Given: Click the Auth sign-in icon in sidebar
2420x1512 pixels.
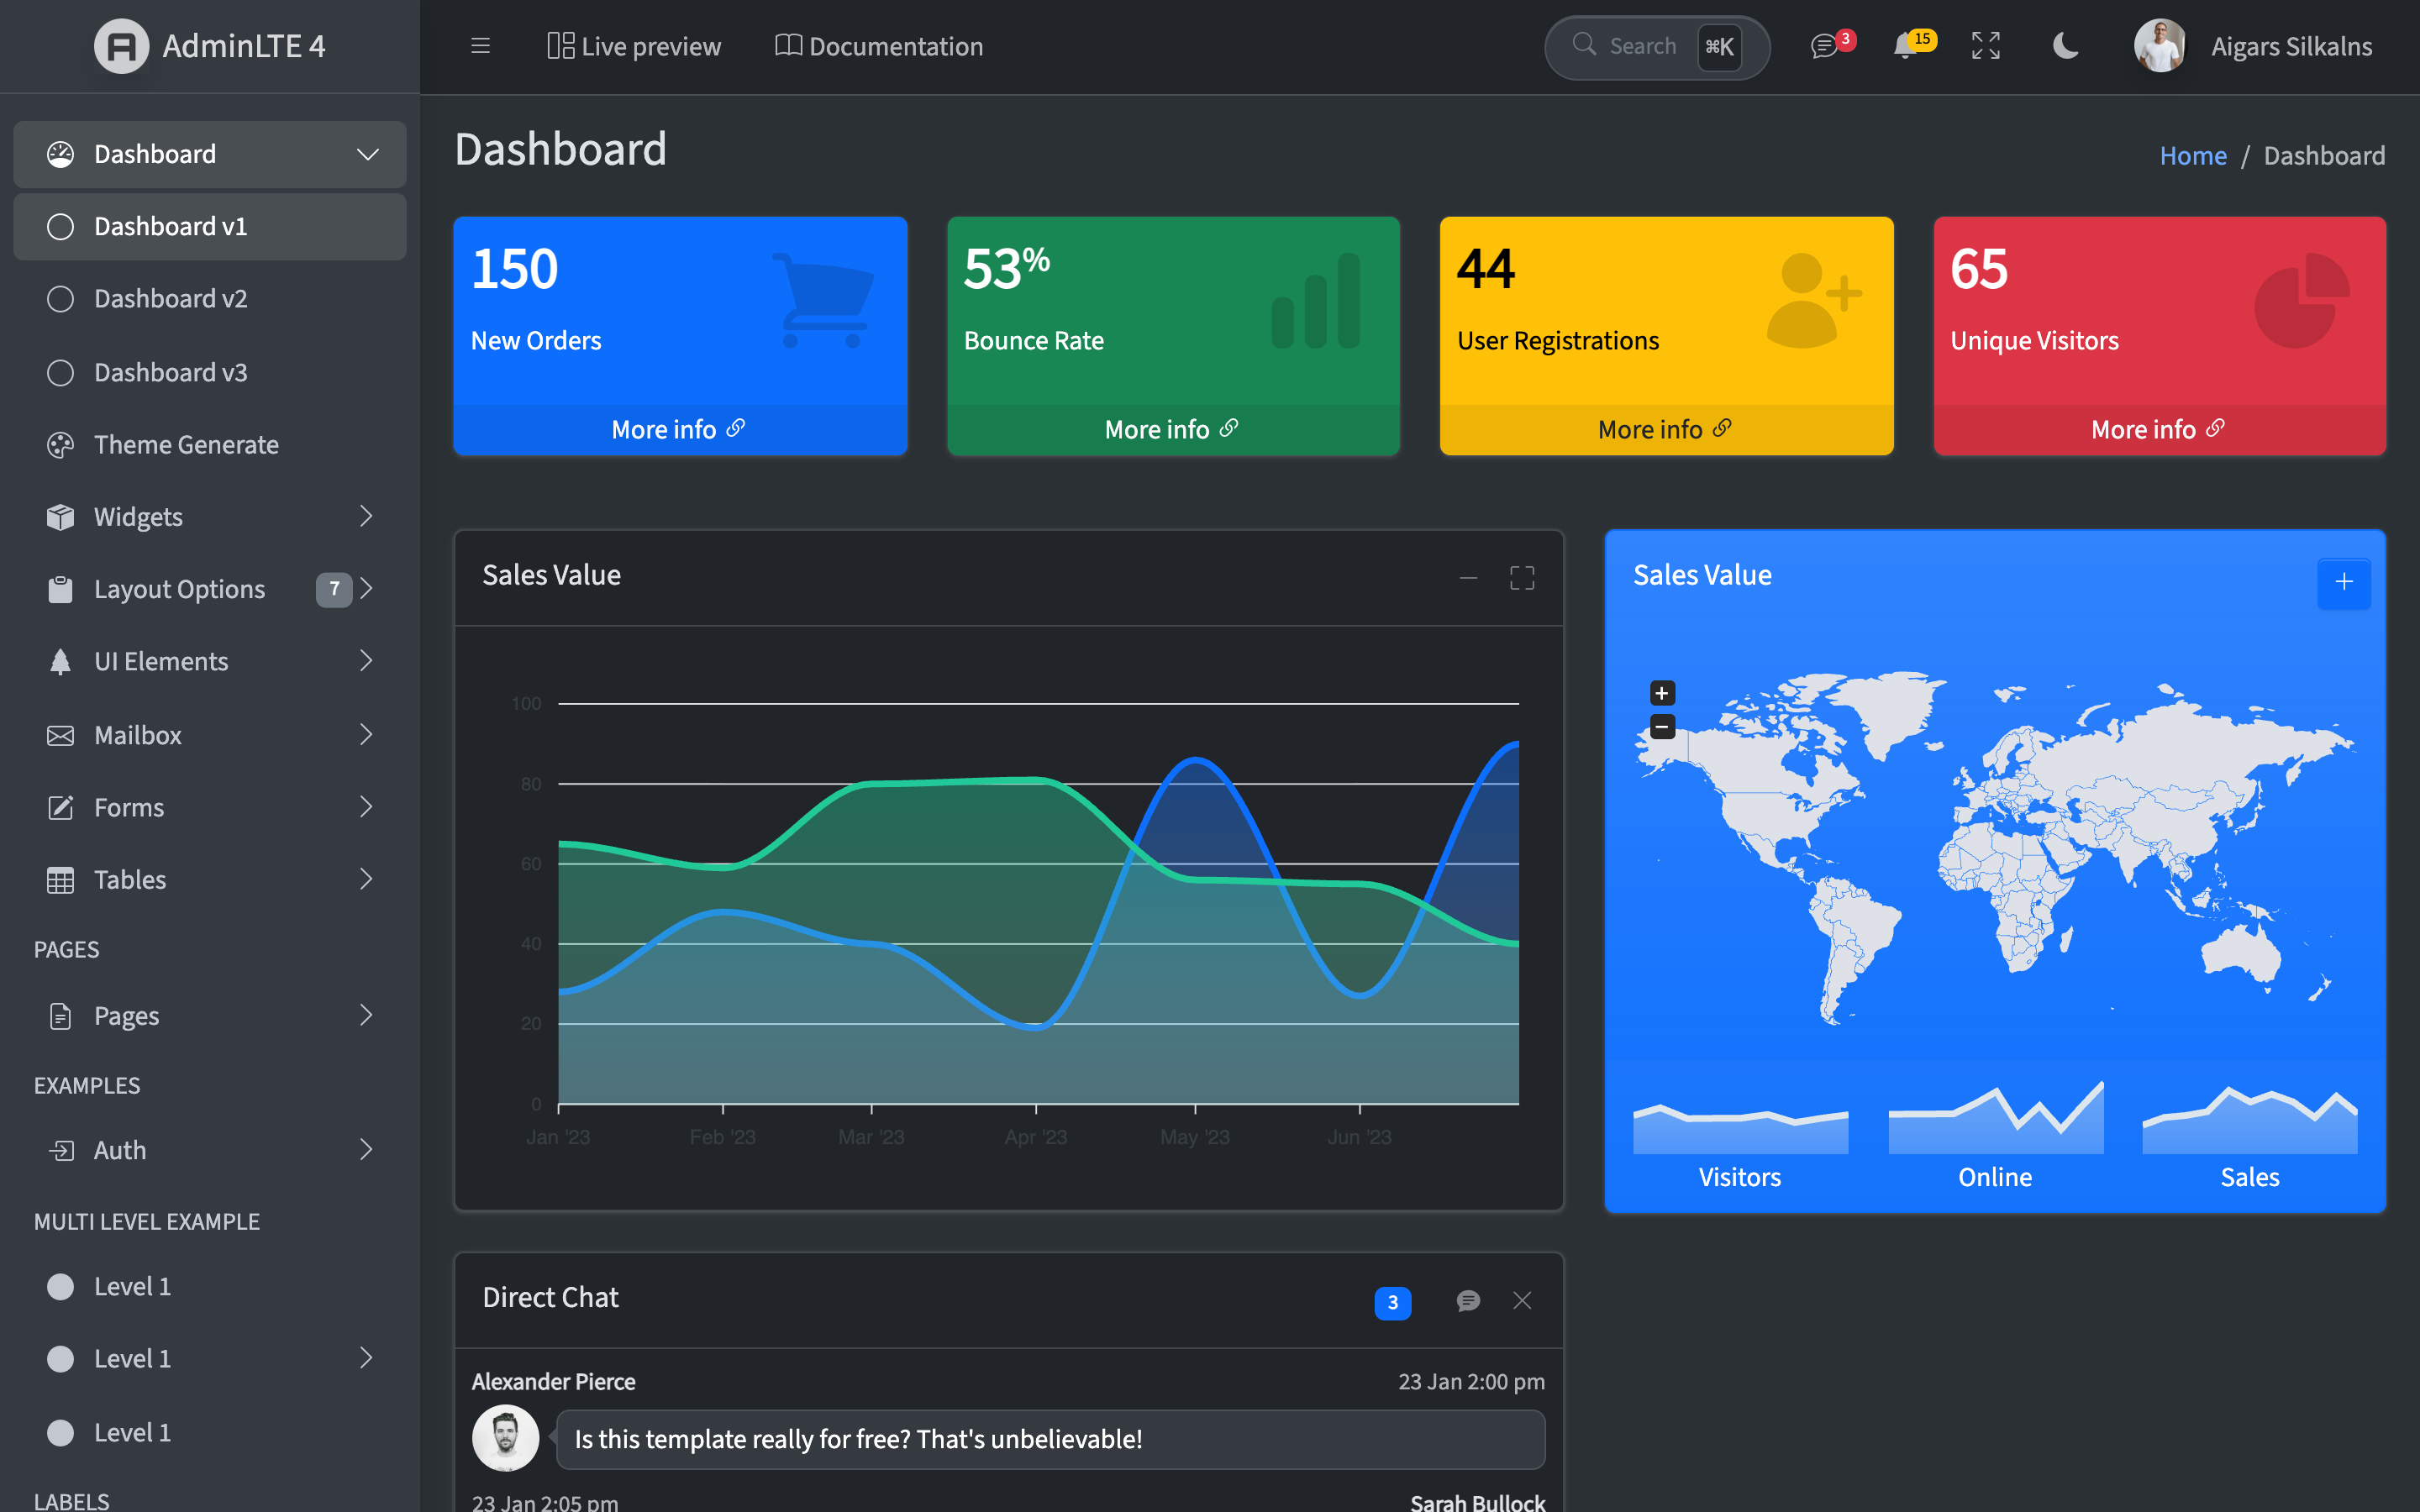Looking at the screenshot, I should [61, 1150].
